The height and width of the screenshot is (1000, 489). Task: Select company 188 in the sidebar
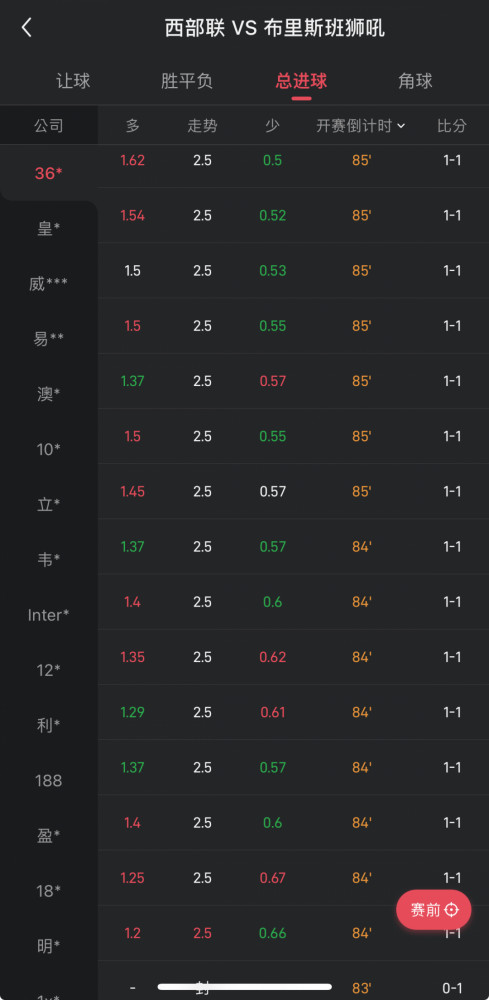49,781
